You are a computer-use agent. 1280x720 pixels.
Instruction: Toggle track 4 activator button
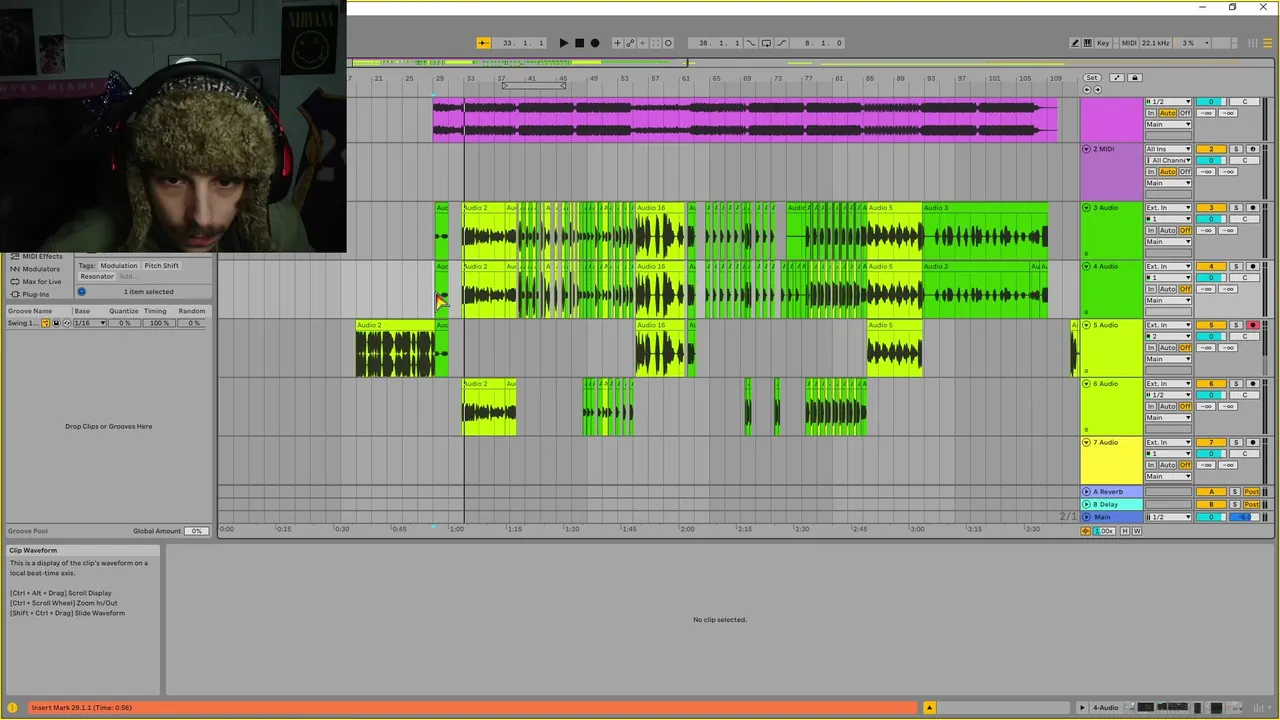[x=1211, y=267]
